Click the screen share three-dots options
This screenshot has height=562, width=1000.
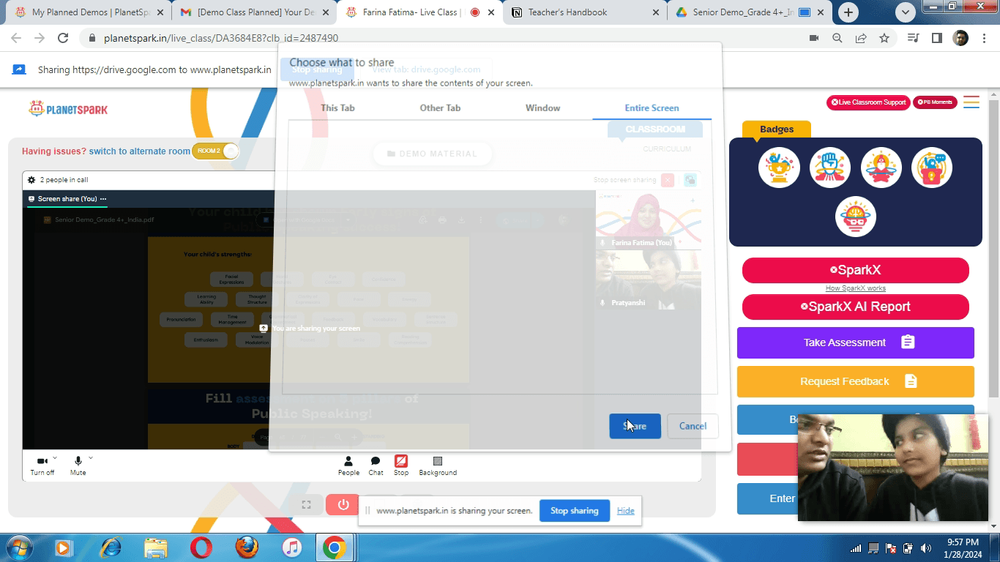coord(103,199)
